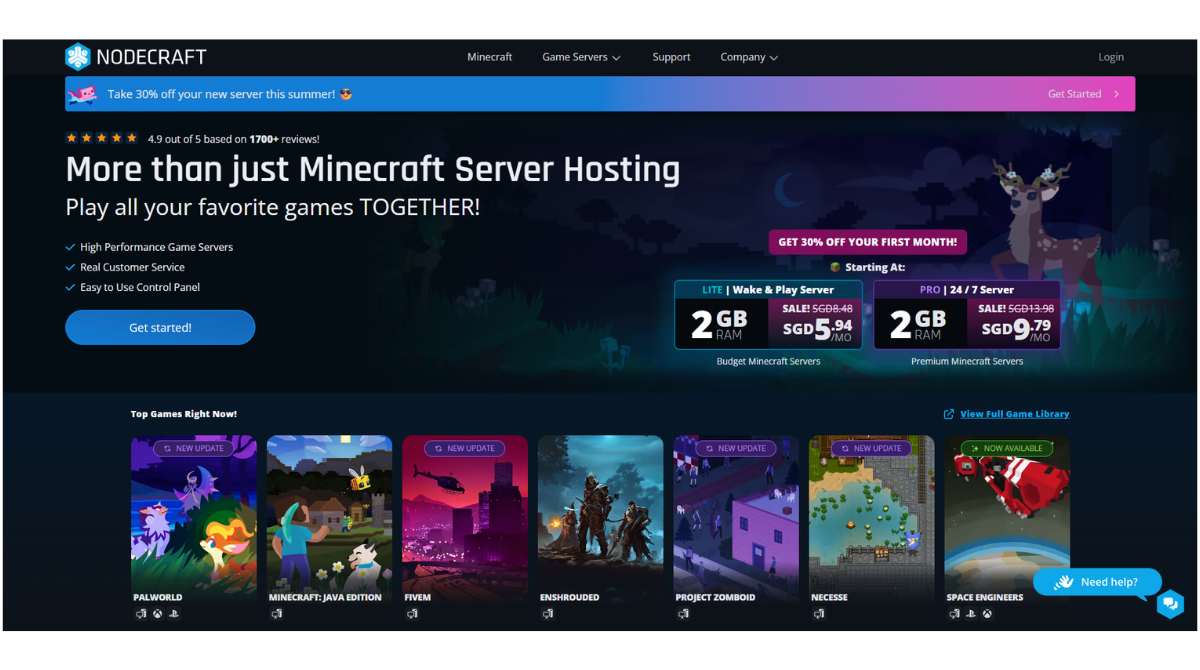Screen dimensions: 1200x670
Task: Click the PC platform icon under FiveM
Action: [x=412, y=614]
